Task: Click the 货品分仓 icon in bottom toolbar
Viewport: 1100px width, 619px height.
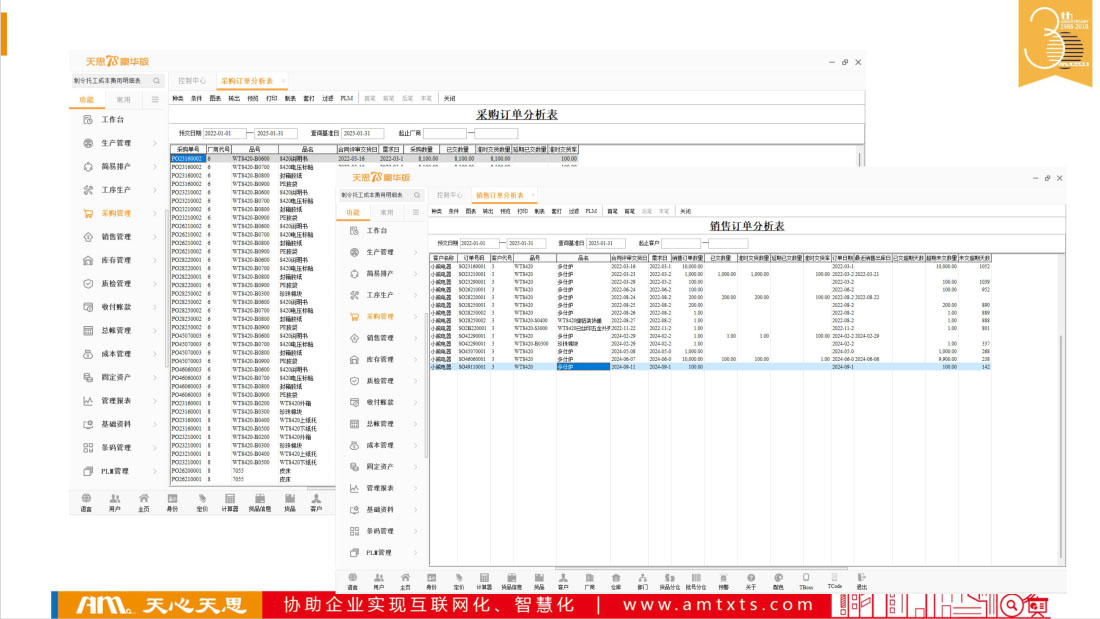Action: (669, 581)
